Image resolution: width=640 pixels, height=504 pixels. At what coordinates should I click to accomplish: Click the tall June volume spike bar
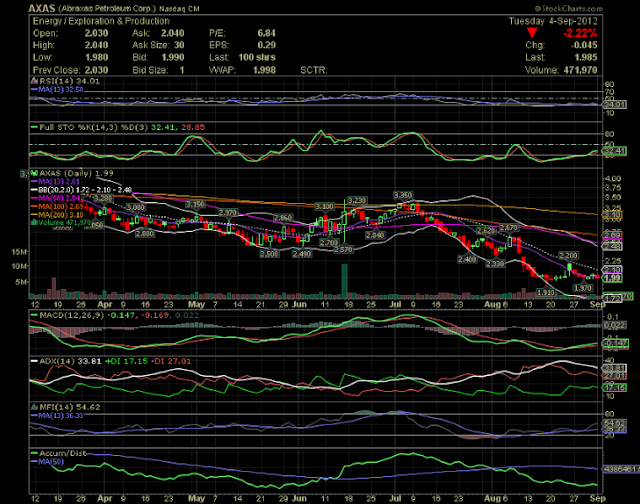[344, 281]
